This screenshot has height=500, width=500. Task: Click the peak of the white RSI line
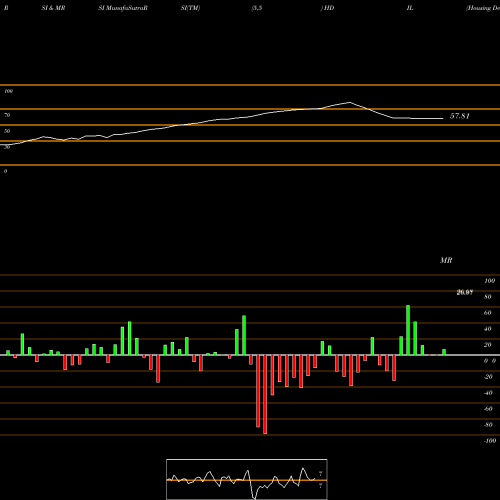point(350,102)
